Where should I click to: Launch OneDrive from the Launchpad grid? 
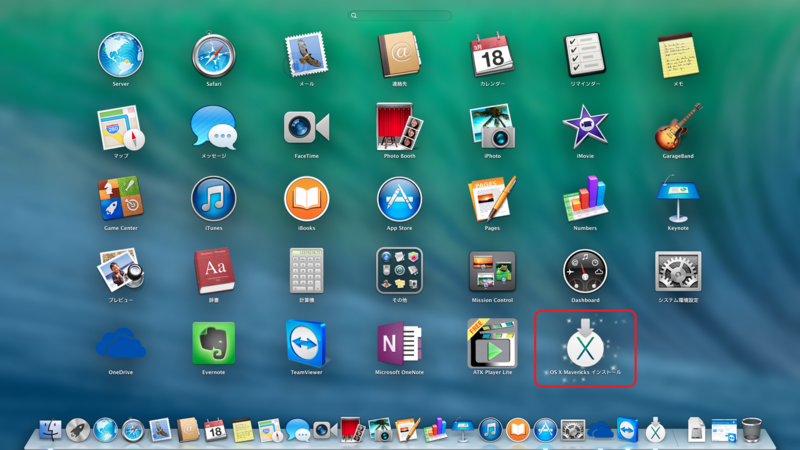121,343
